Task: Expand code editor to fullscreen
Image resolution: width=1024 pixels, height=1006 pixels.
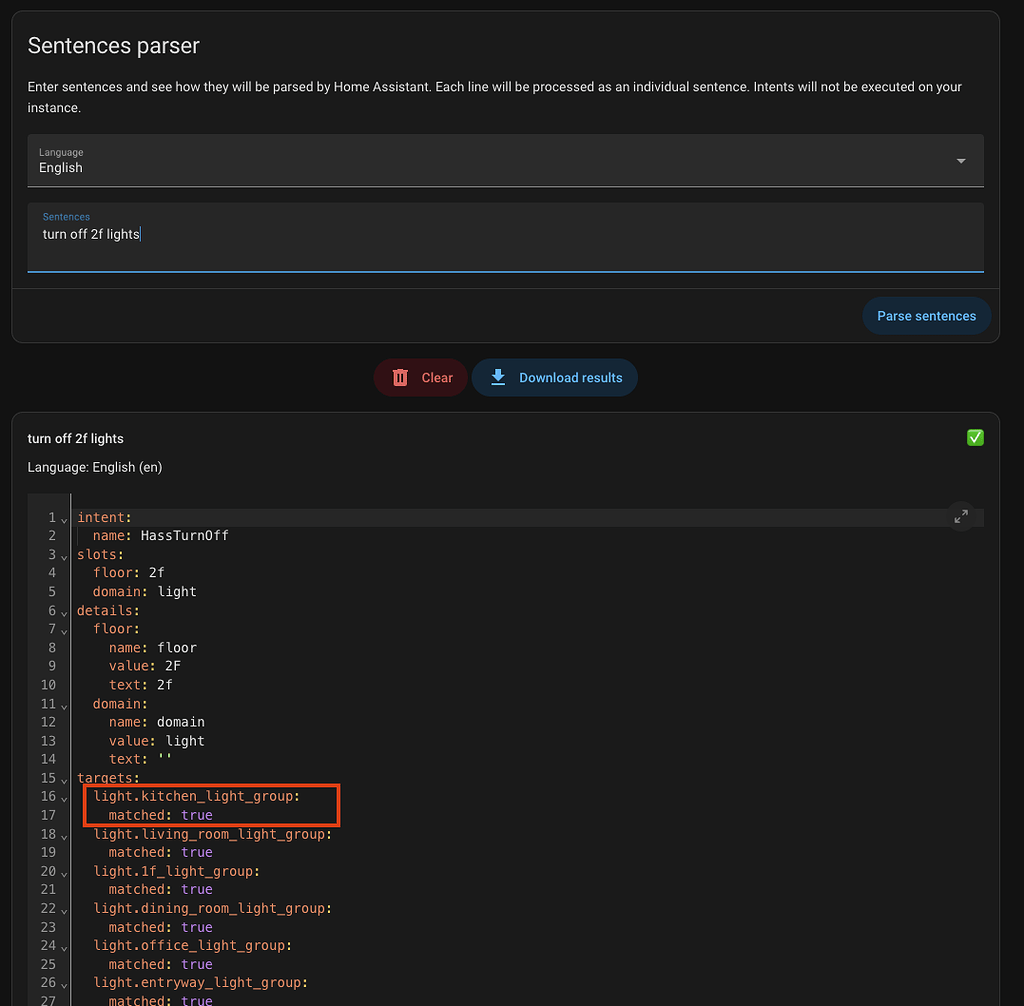Action: [961, 516]
